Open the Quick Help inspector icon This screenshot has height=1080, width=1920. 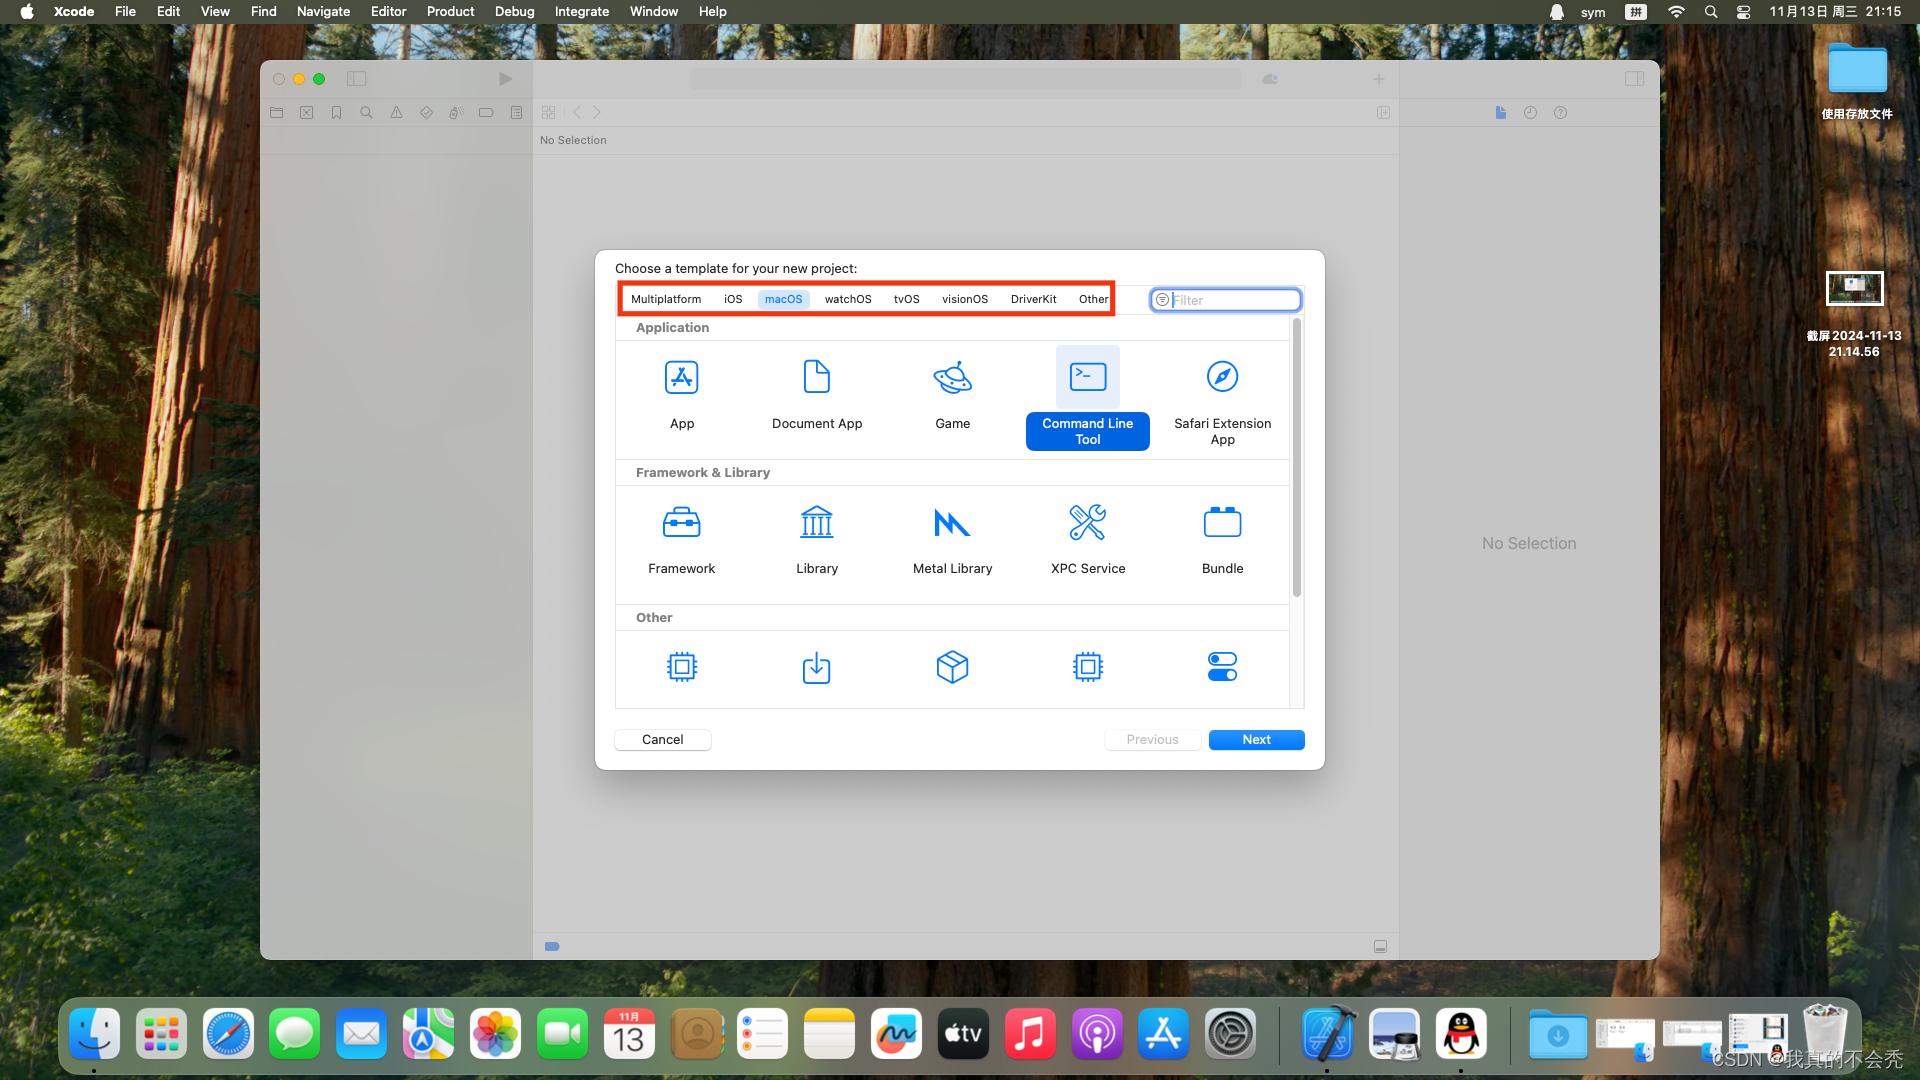[x=1561, y=113]
